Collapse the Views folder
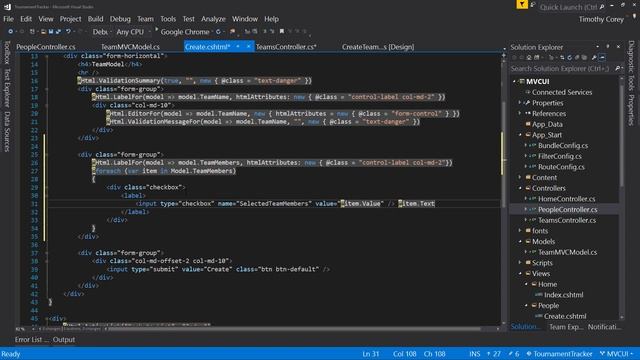Screen dimensions: 640x360 [x=520, y=273]
